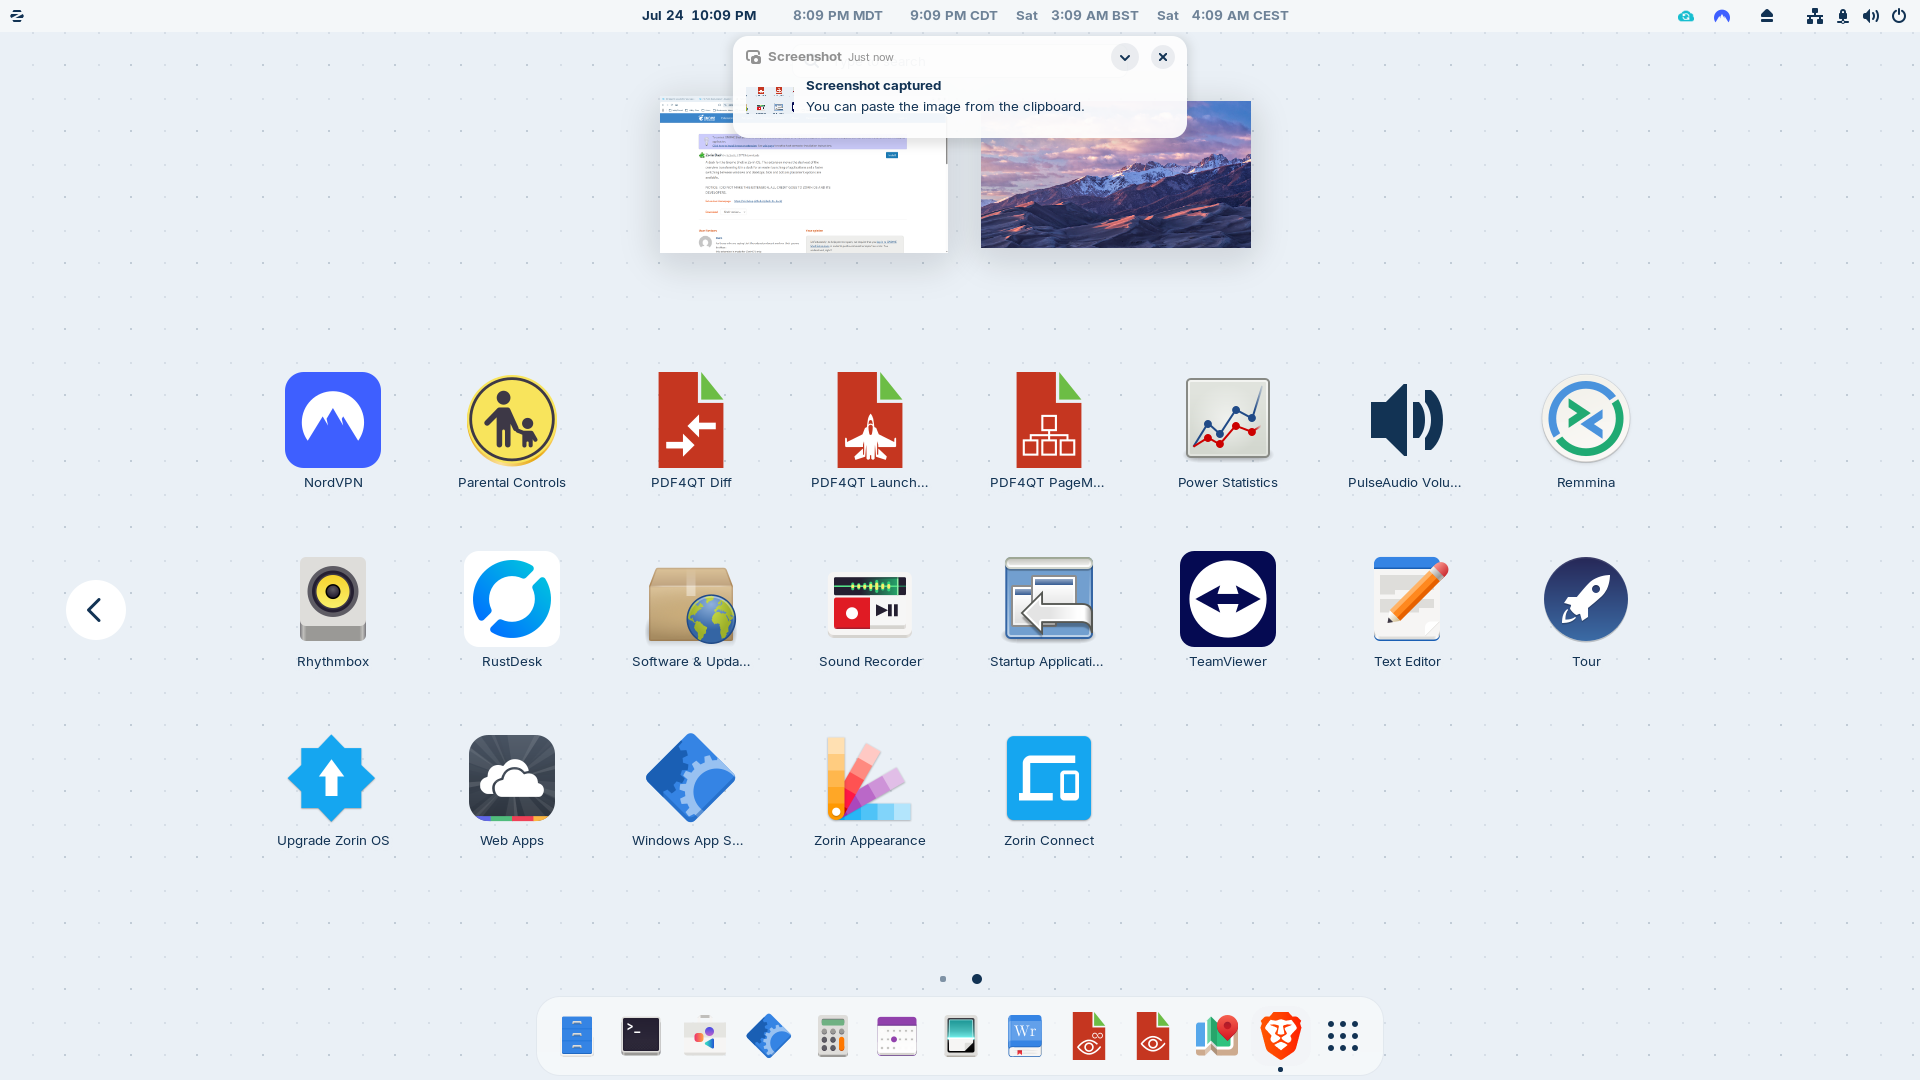The width and height of the screenshot is (1920, 1080).
Task: Click the eject removable drives tray icon
Action: click(1767, 16)
